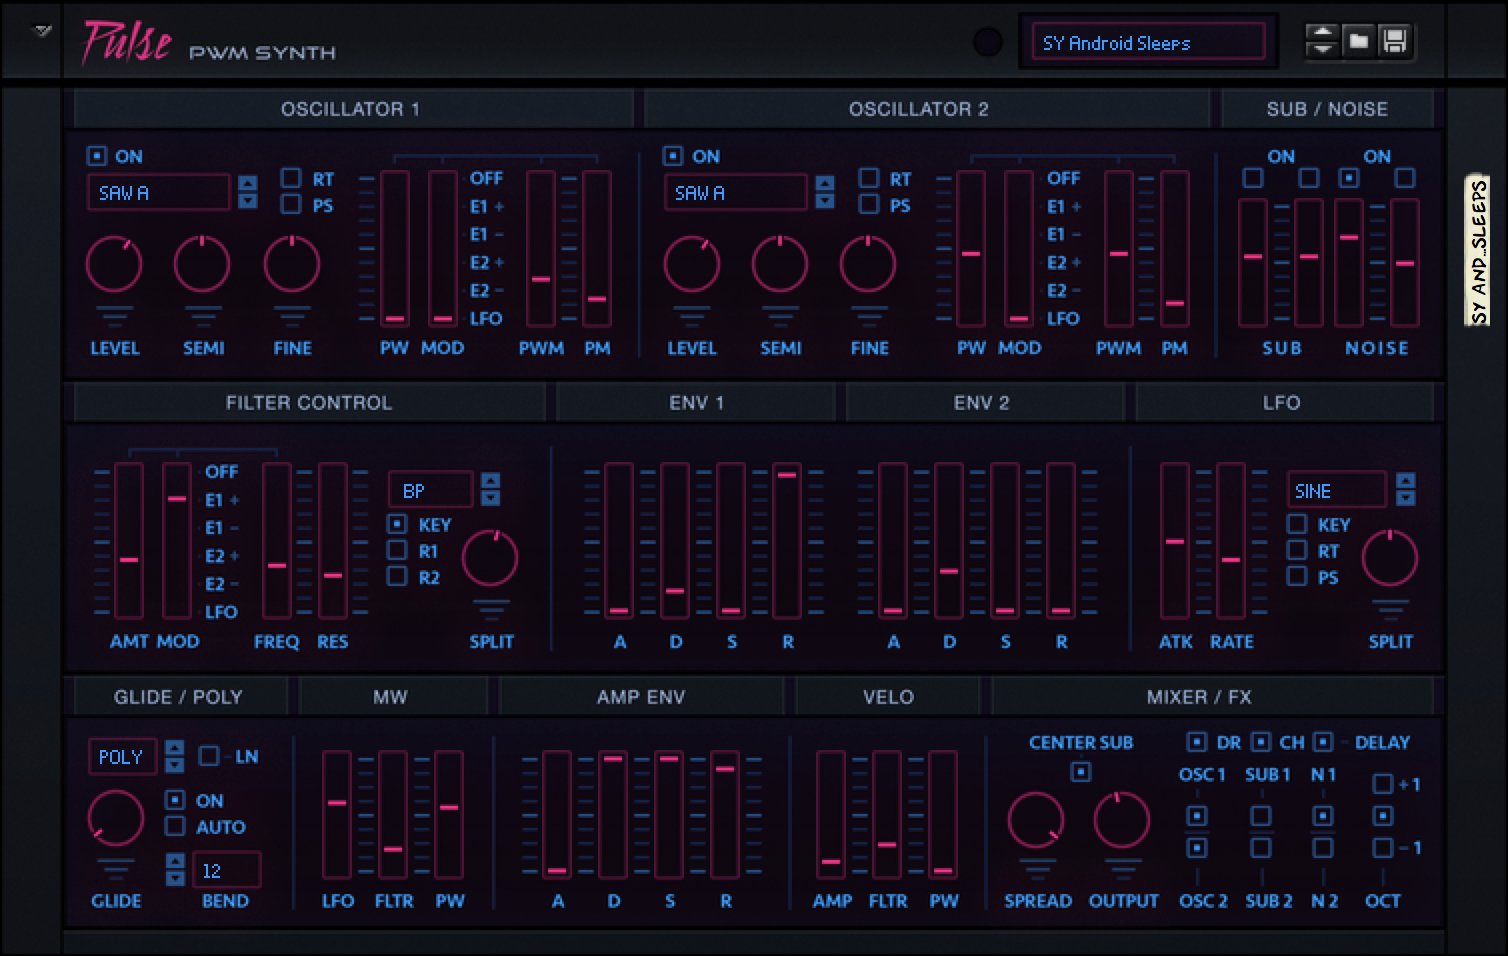The image size is (1508, 956).
Task: Enable Oscillator 2 RT checkbox
Action: click(869, 178)
